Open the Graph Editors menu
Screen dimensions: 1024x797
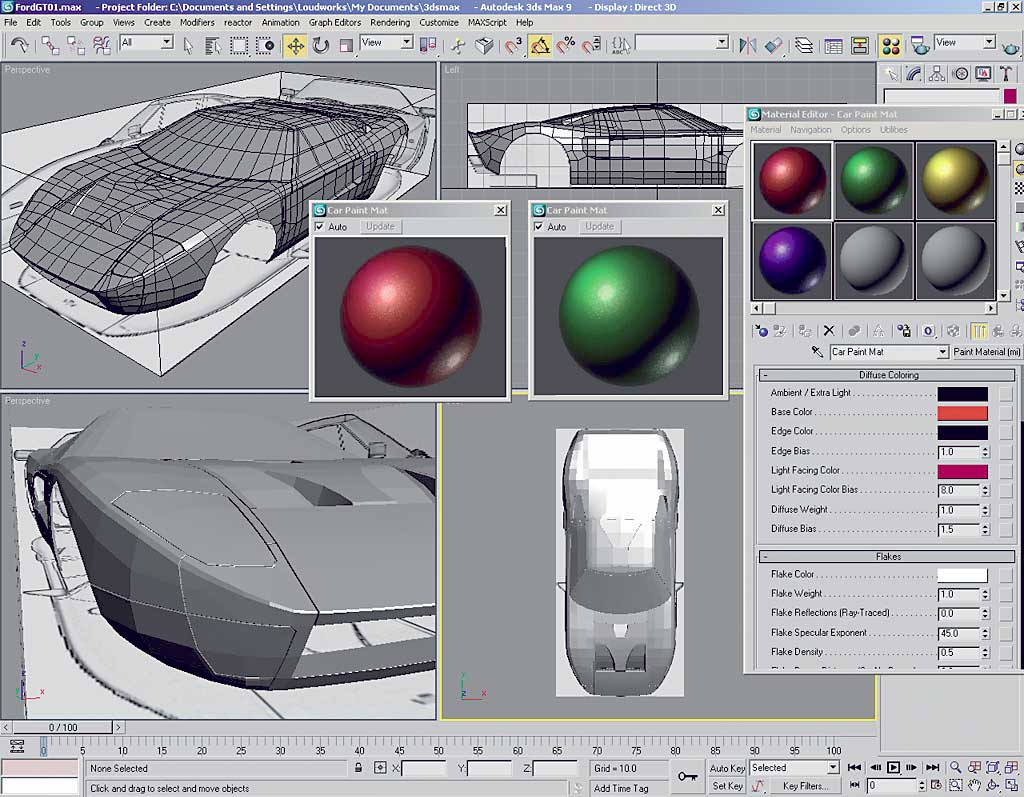[334, 22]
